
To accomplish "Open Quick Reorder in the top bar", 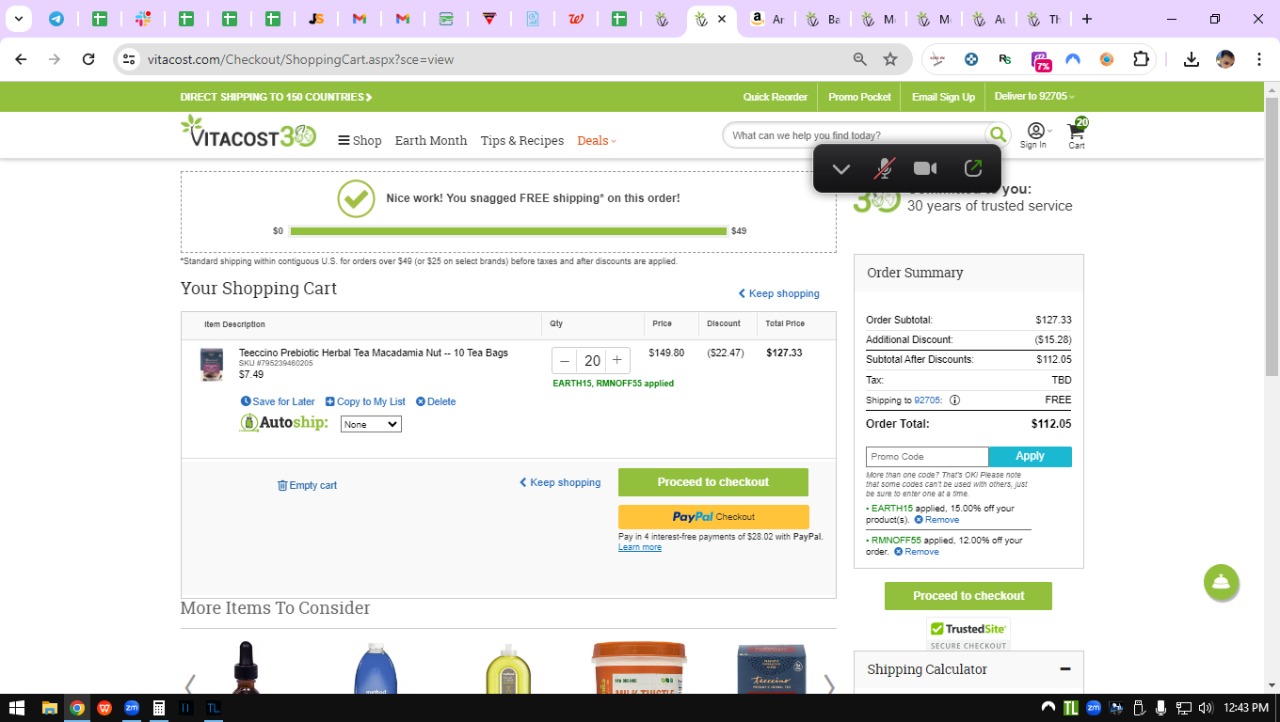I will [x=775, y=97].
